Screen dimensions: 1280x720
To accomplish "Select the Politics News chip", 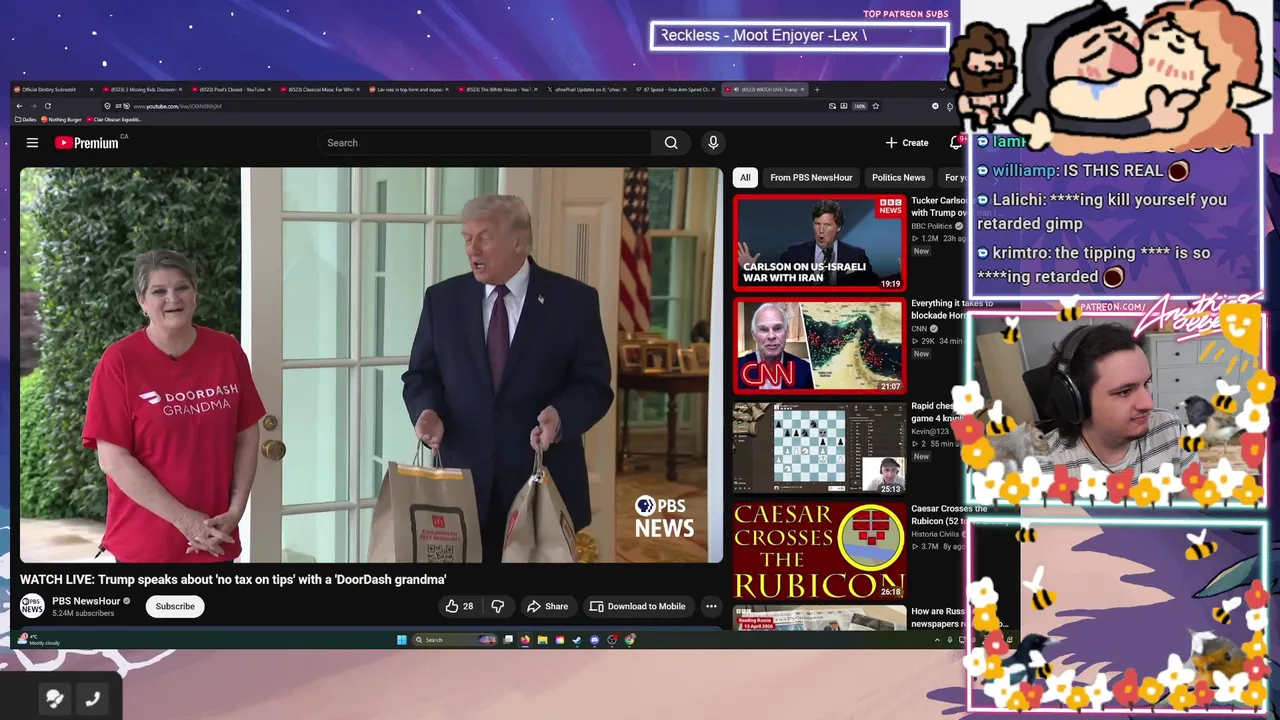I will tap(898, 177).
